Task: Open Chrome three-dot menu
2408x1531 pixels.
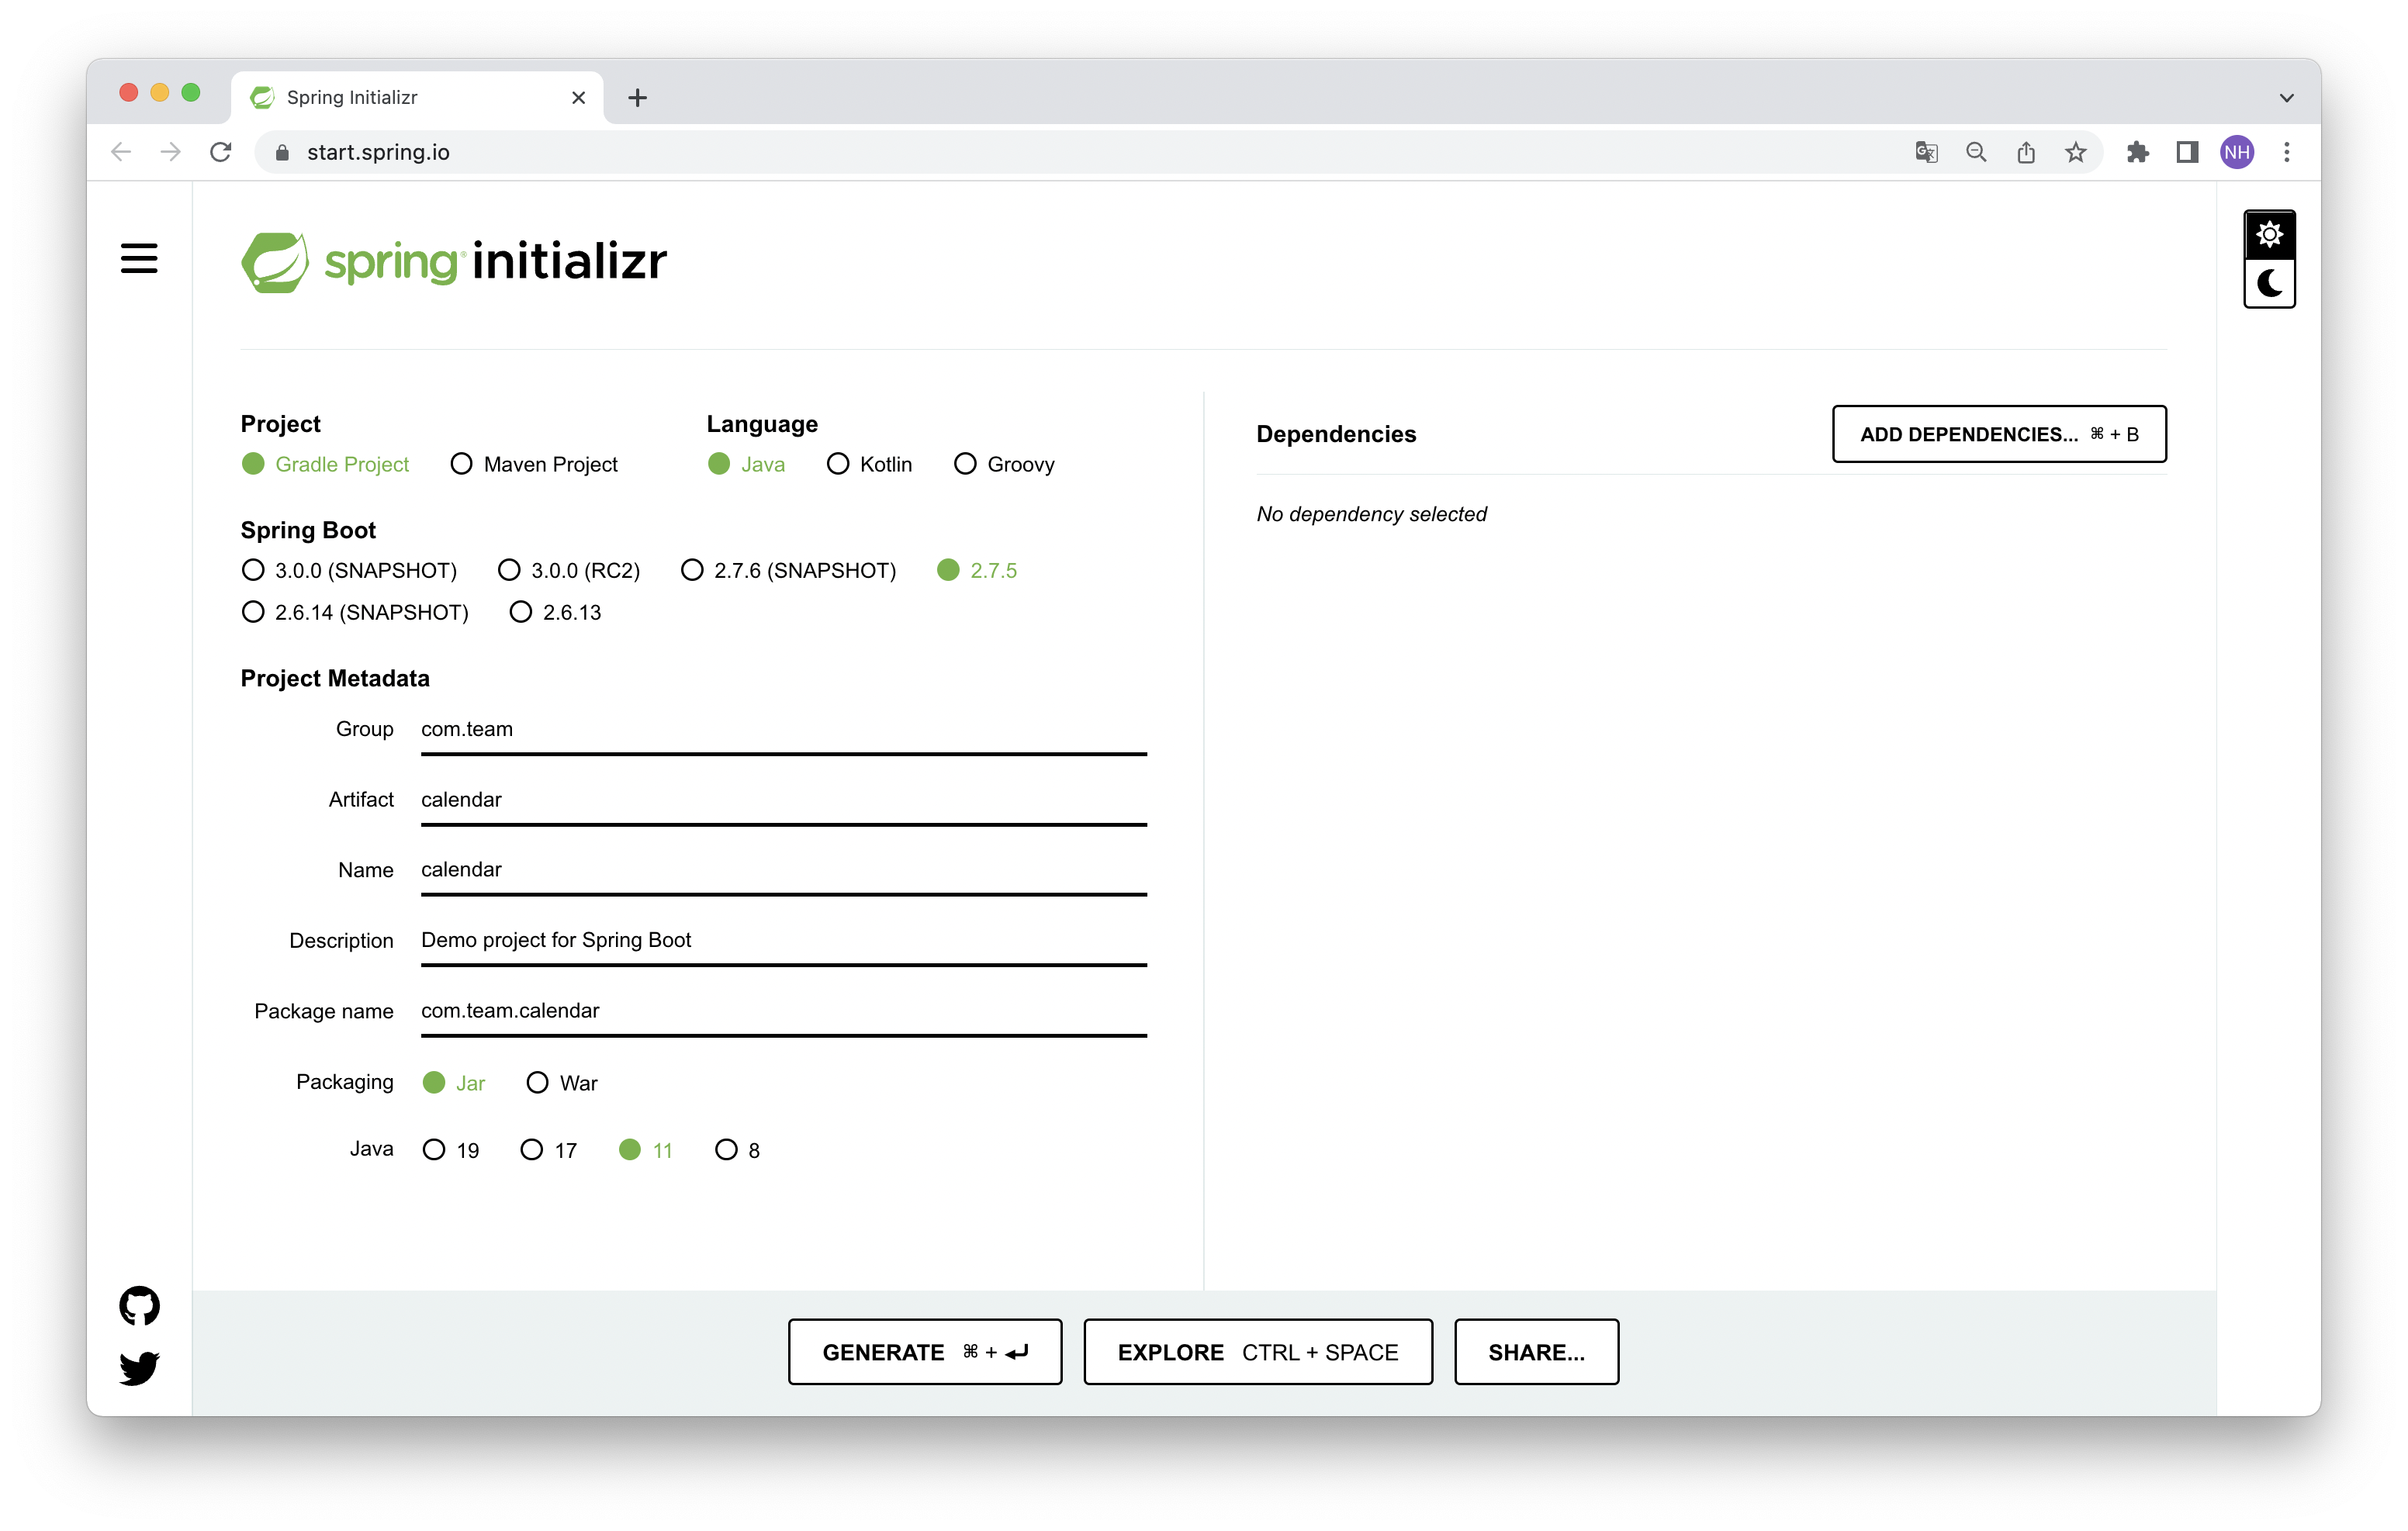Action: tap(2286, 152)
